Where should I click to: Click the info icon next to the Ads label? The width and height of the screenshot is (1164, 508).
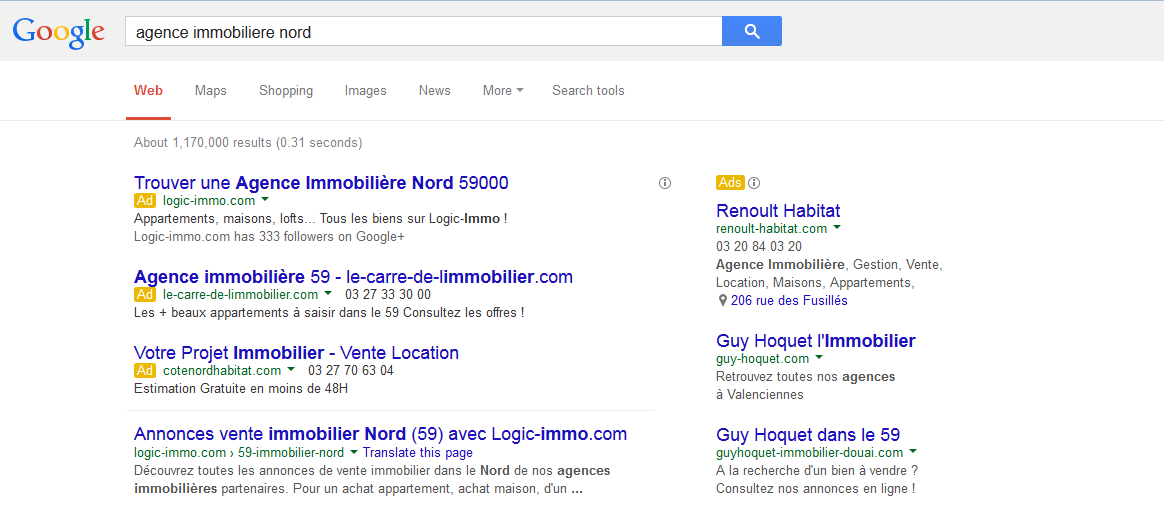(x=754, y=183)
